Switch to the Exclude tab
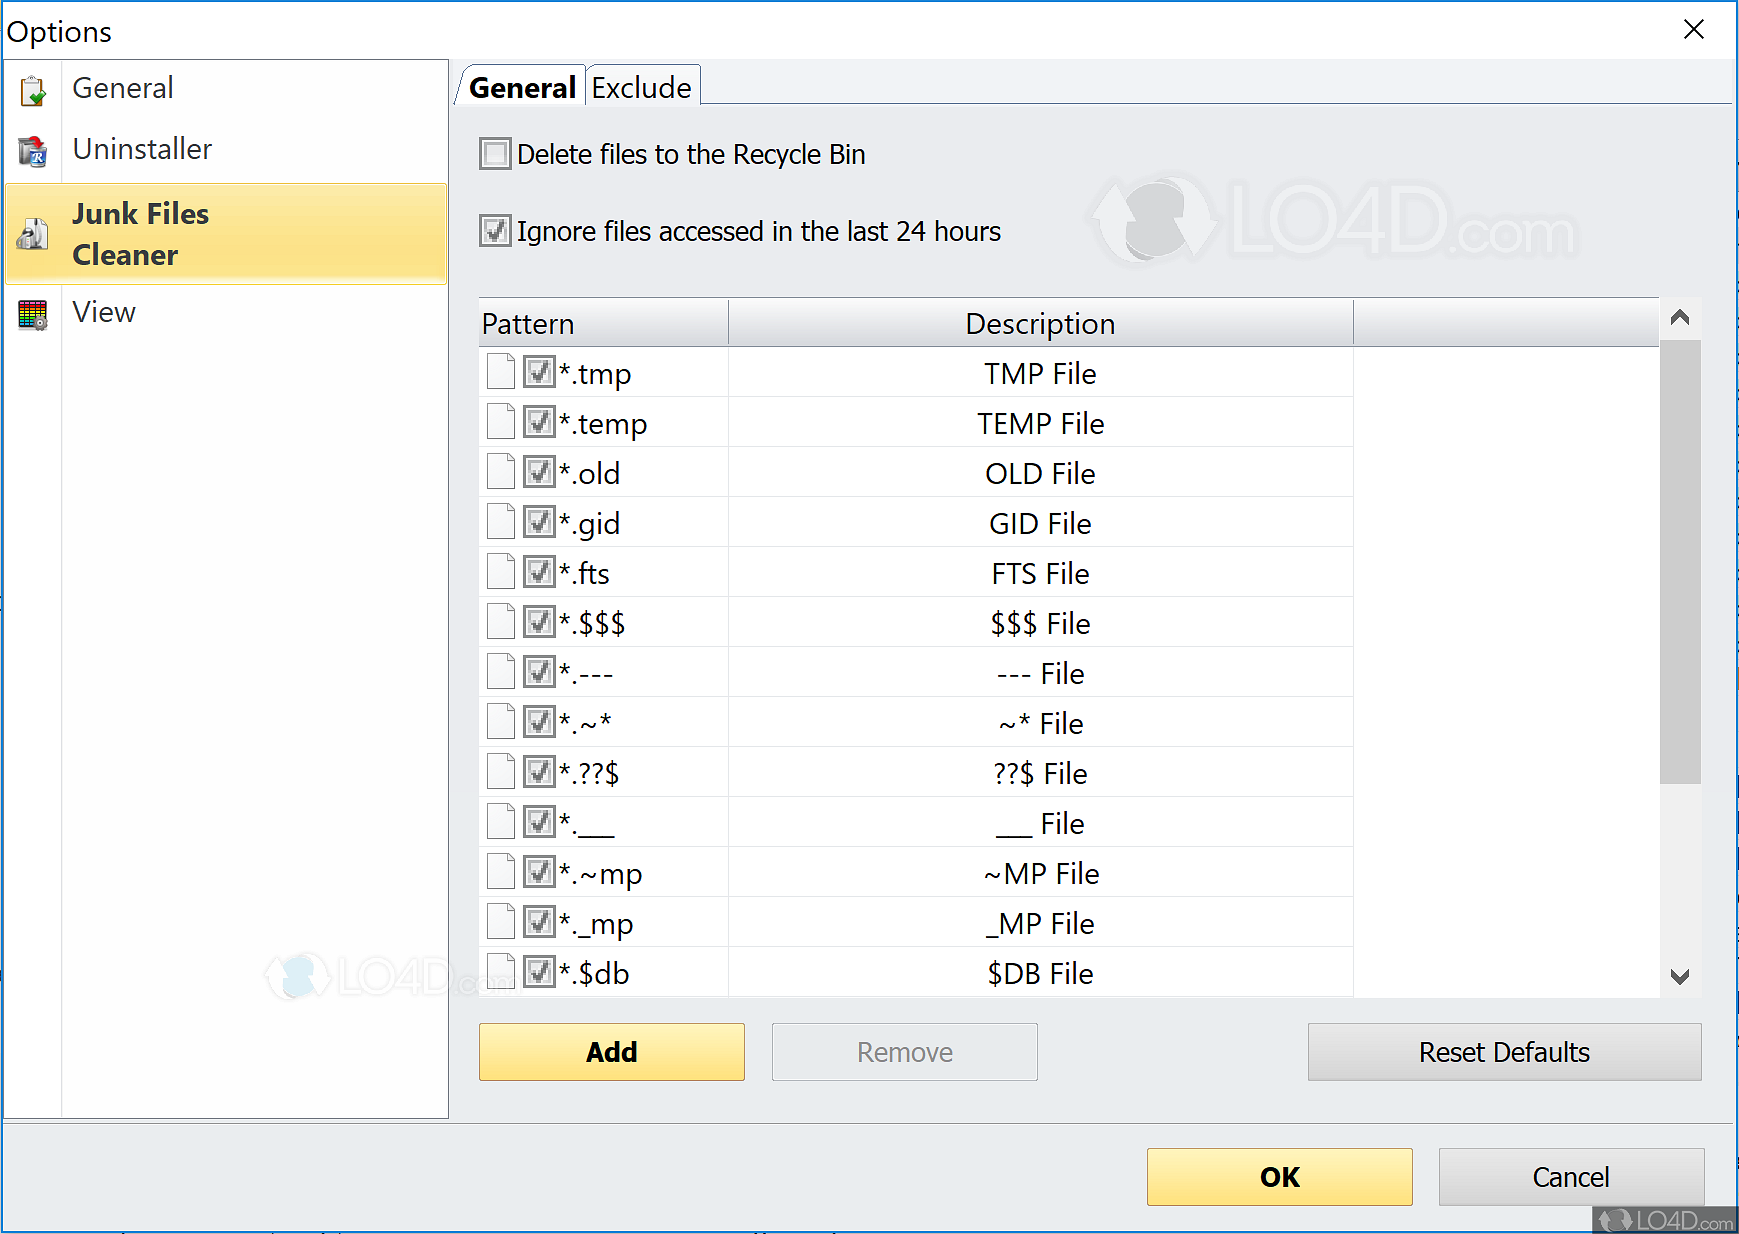Viewport: 1739px width, 1234px height. [642, 87]
